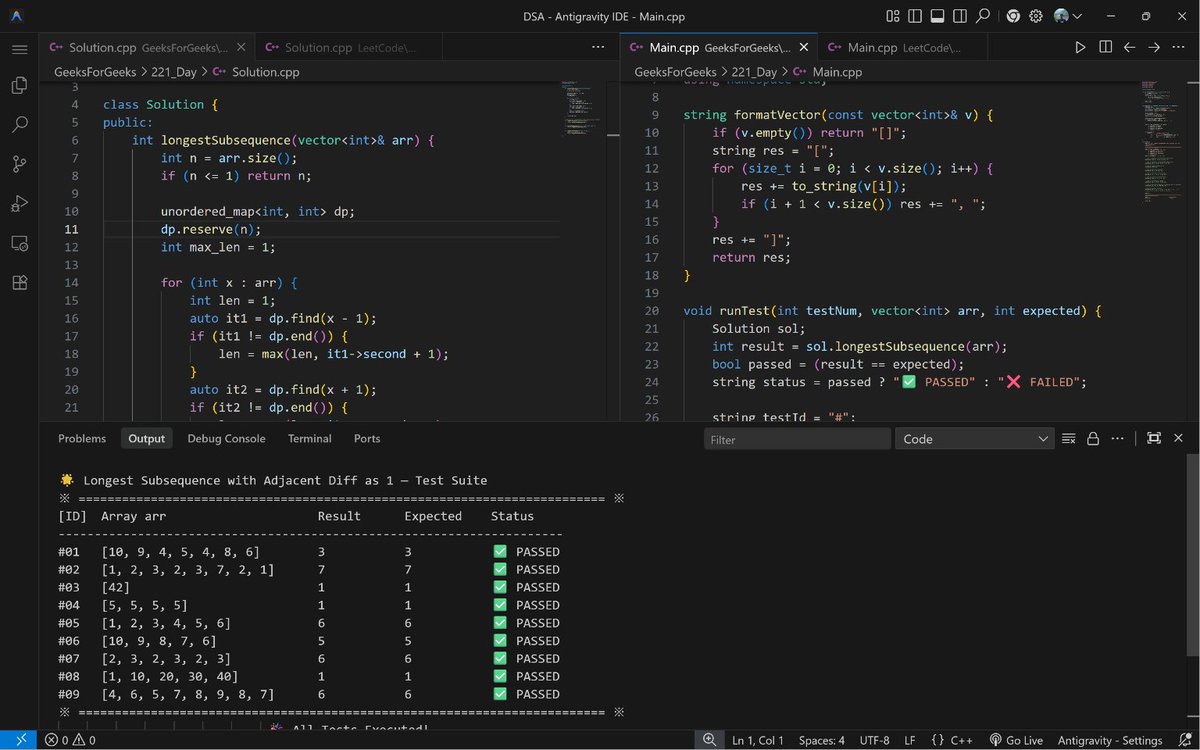Screen dimensions: 1200x750
Task: Expand 221_Day breadcrumb in right editor
Action: pyautogui.click(x=754, y=72)
